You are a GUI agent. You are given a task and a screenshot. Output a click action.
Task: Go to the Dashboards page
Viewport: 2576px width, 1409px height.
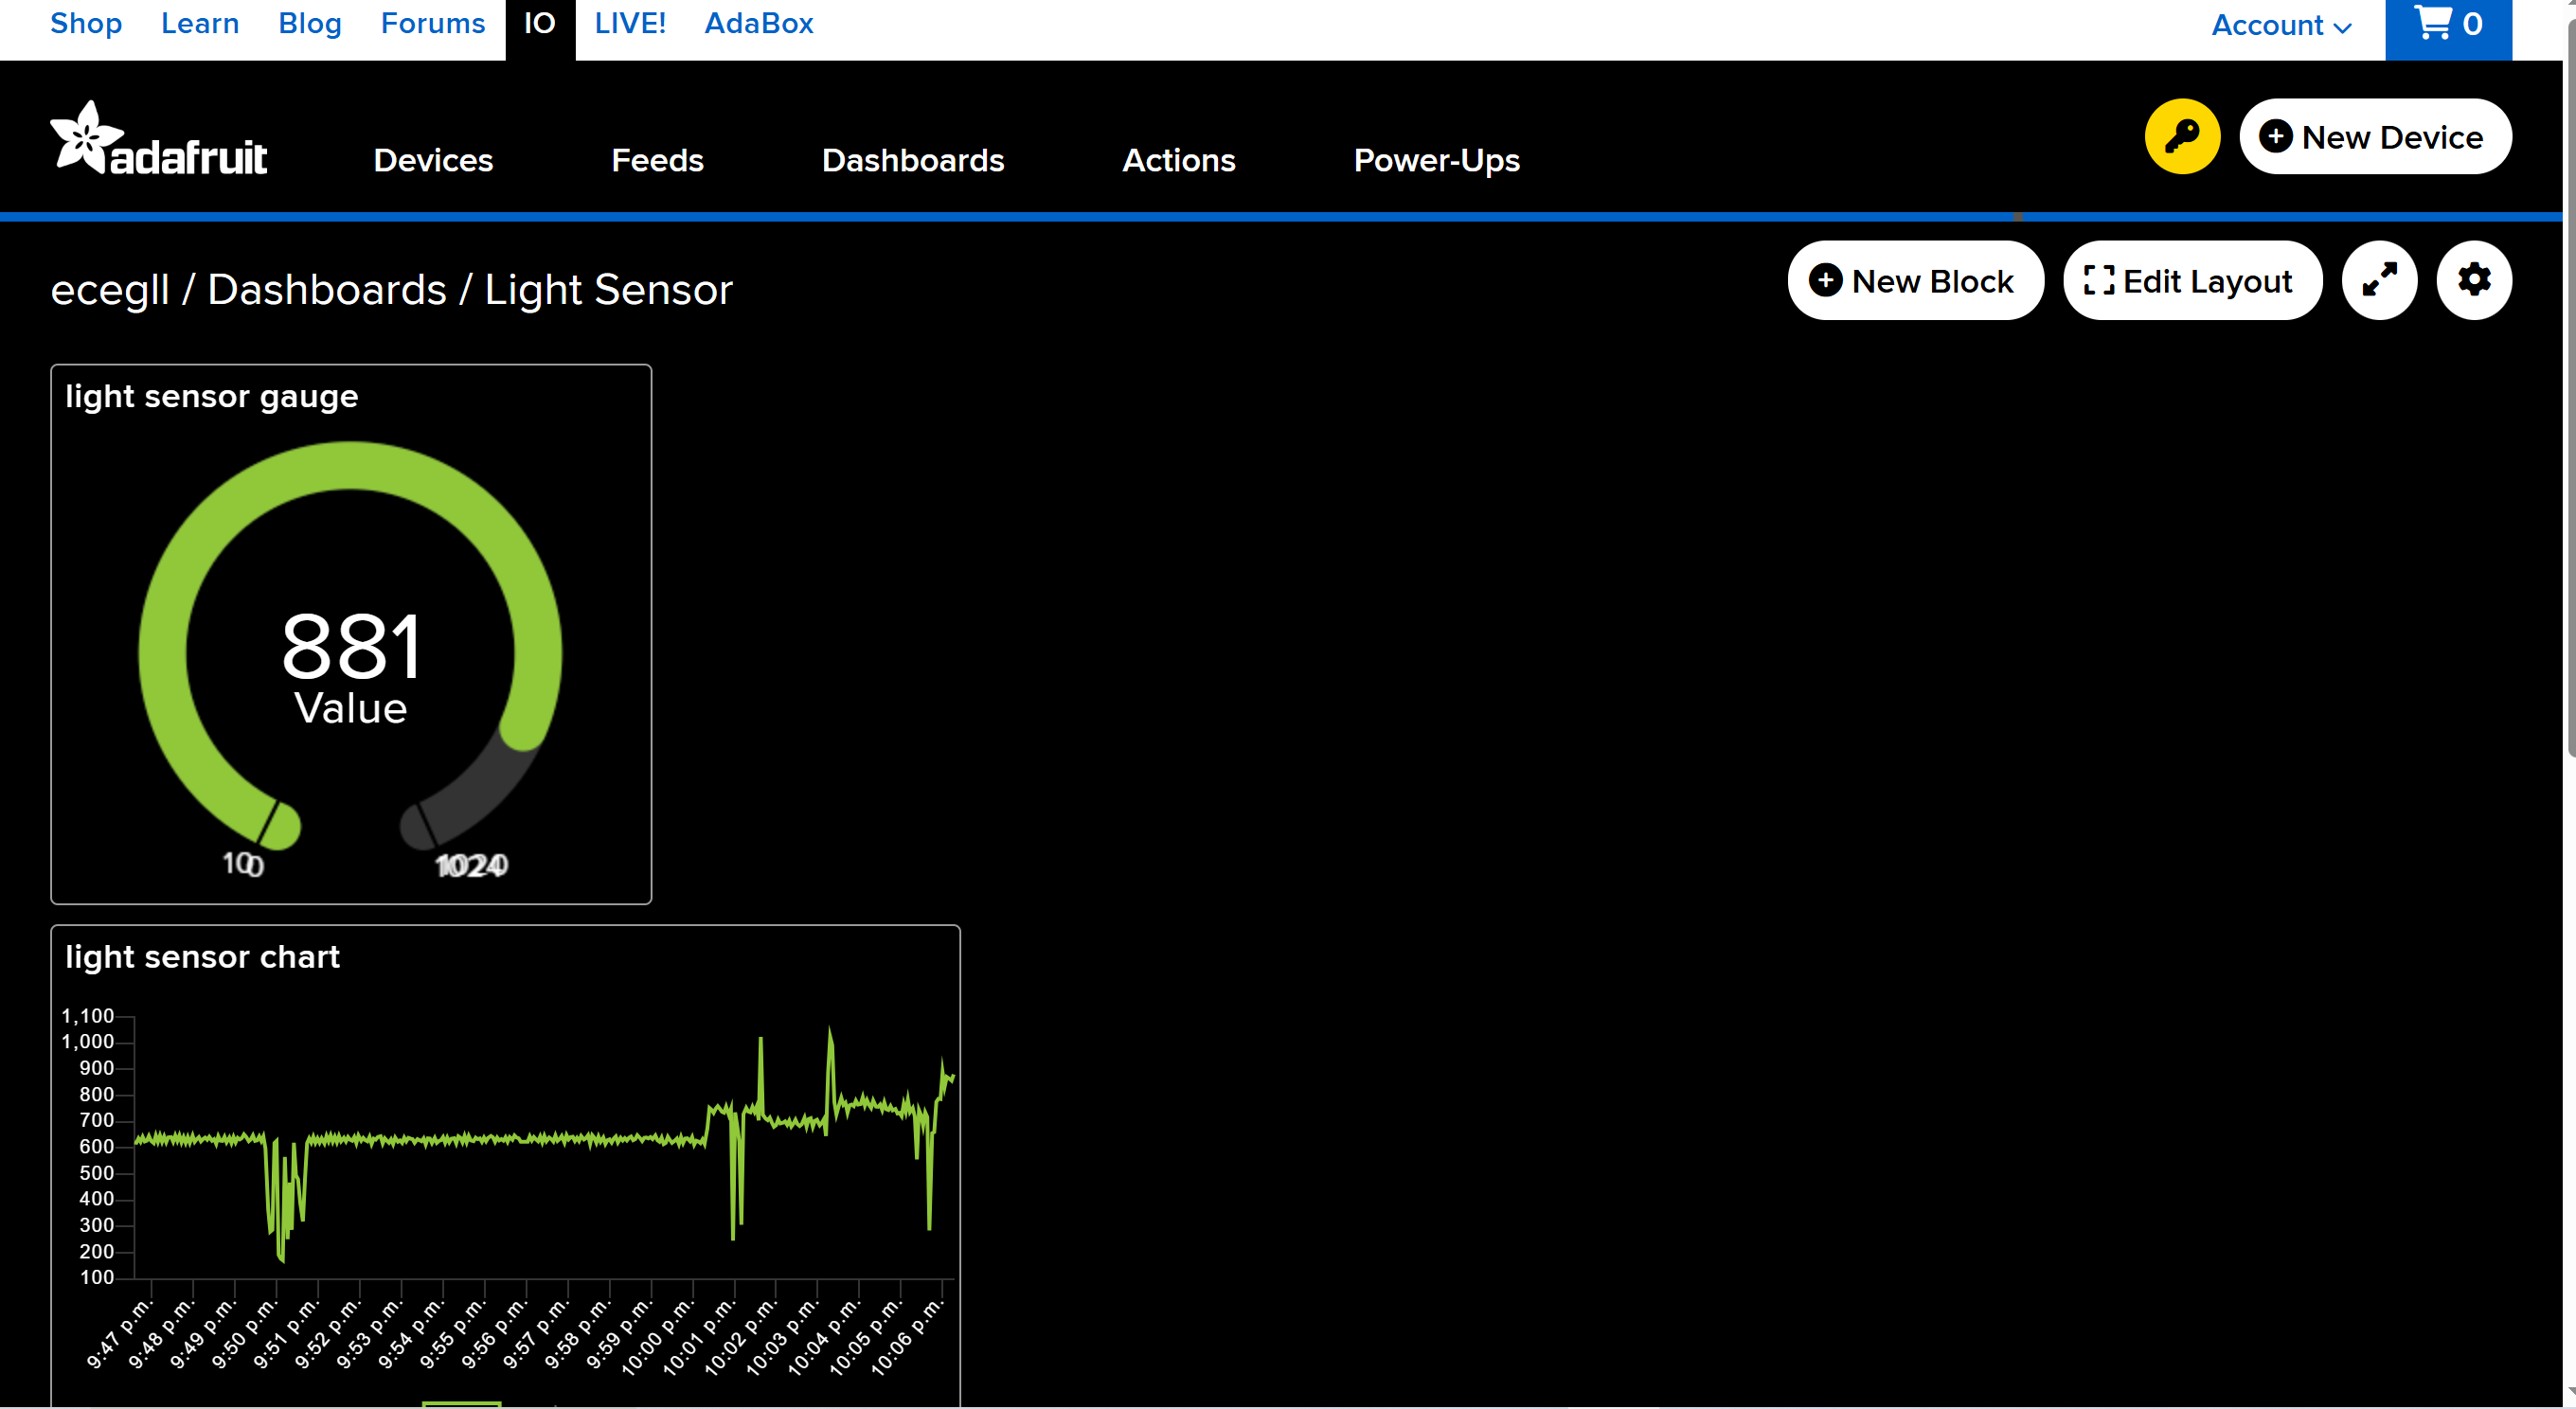[912, 160]
